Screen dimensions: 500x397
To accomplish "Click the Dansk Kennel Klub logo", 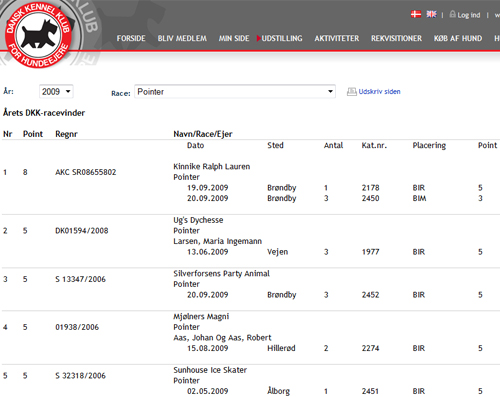I will 39,34.
